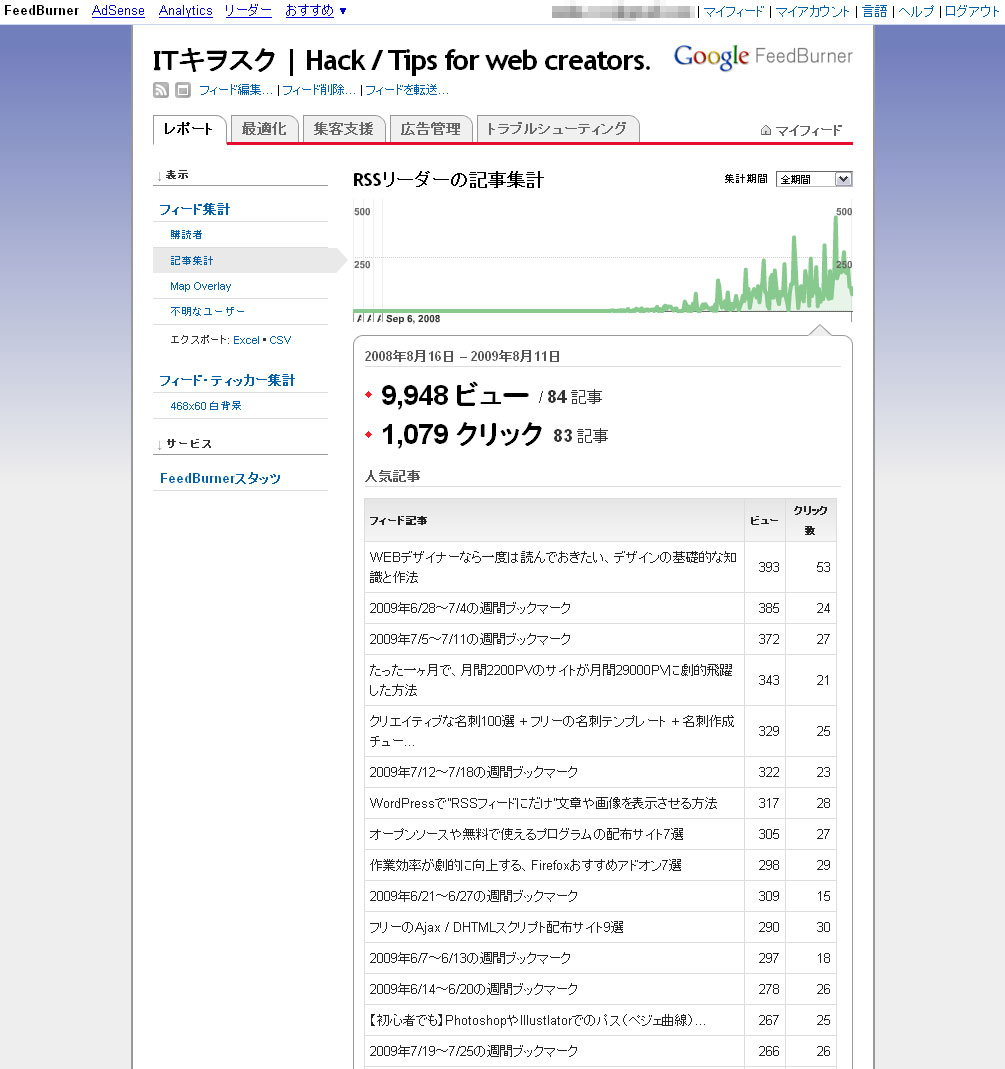Open FeedBurnerスタッツ service link
Screen dimensions: 1005x1069
coord(220,479)
